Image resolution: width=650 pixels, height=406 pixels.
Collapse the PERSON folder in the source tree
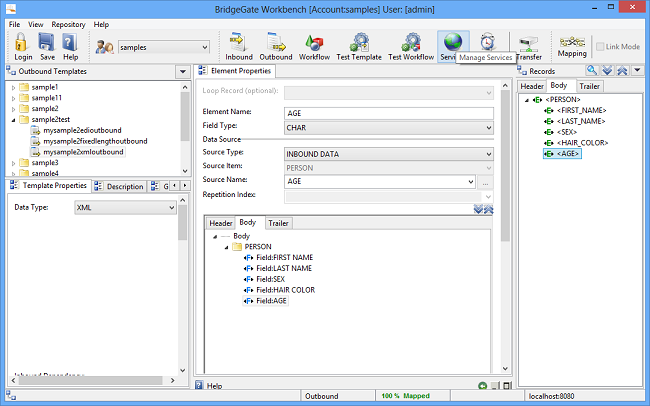pyautogui.click(x=226, y=247)
